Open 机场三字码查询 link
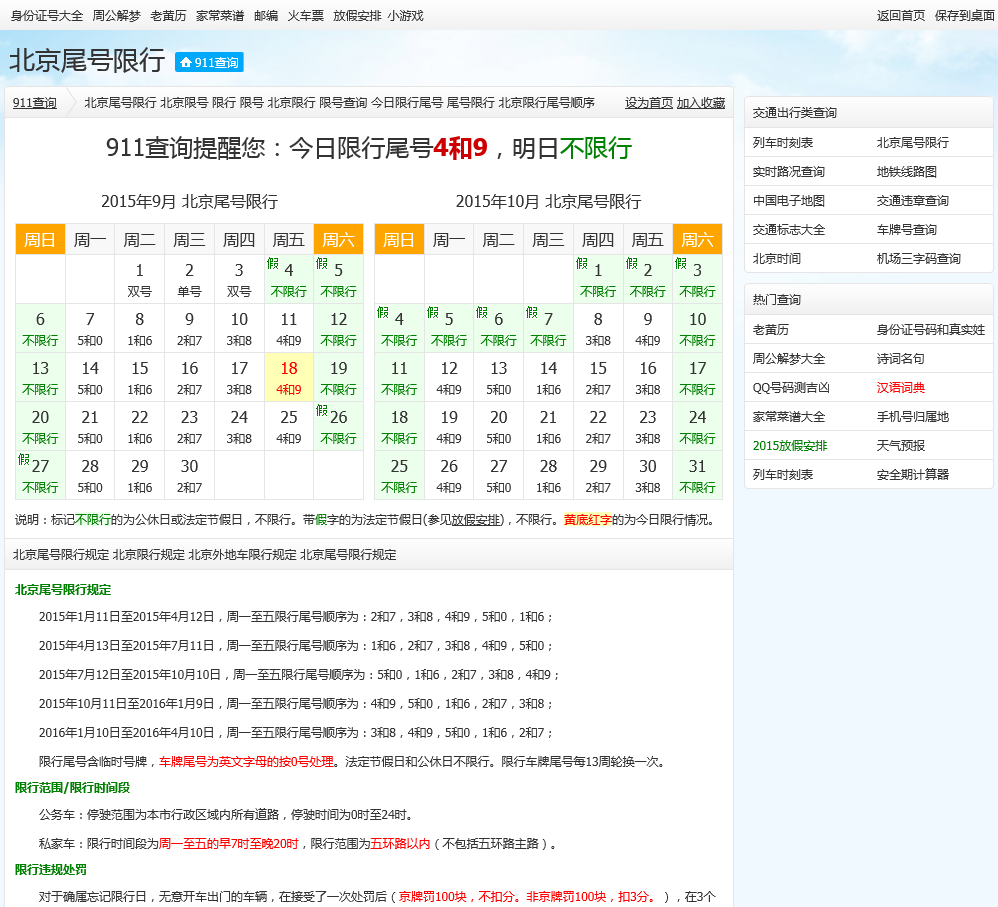The width and height of the screenshot is (998, 907). (x=919, y=259)
